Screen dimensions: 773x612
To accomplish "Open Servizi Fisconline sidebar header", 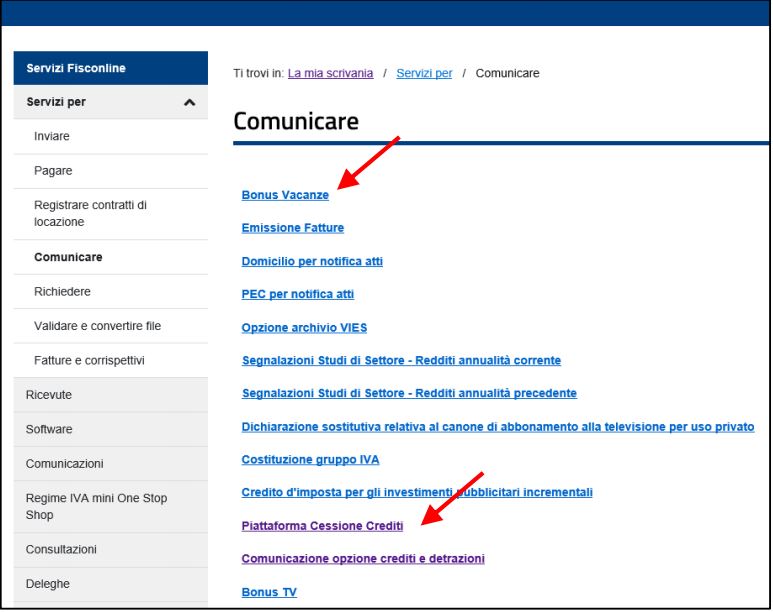I will 110,68.
